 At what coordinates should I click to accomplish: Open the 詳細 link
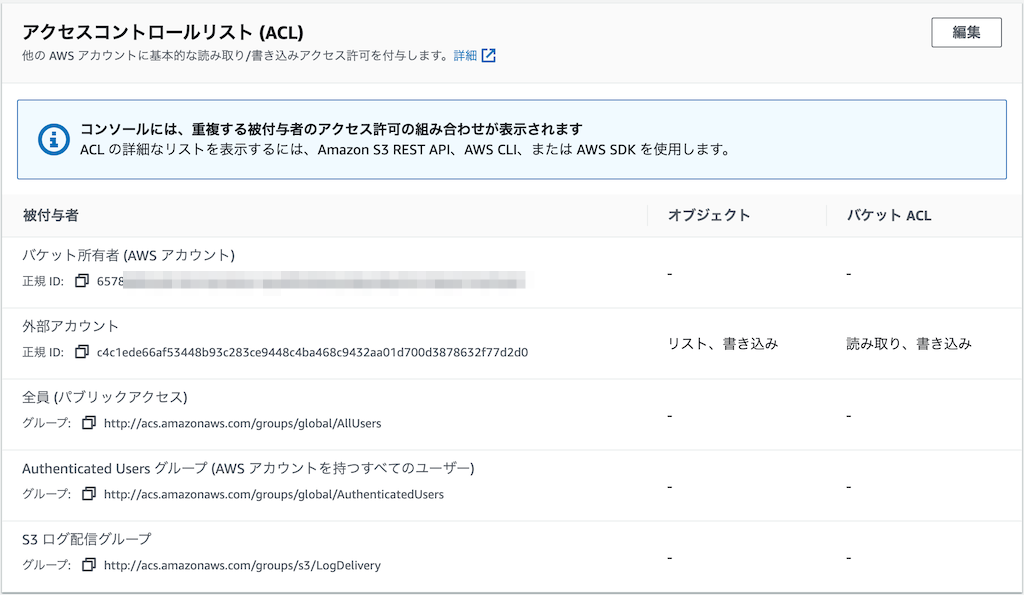465,56
